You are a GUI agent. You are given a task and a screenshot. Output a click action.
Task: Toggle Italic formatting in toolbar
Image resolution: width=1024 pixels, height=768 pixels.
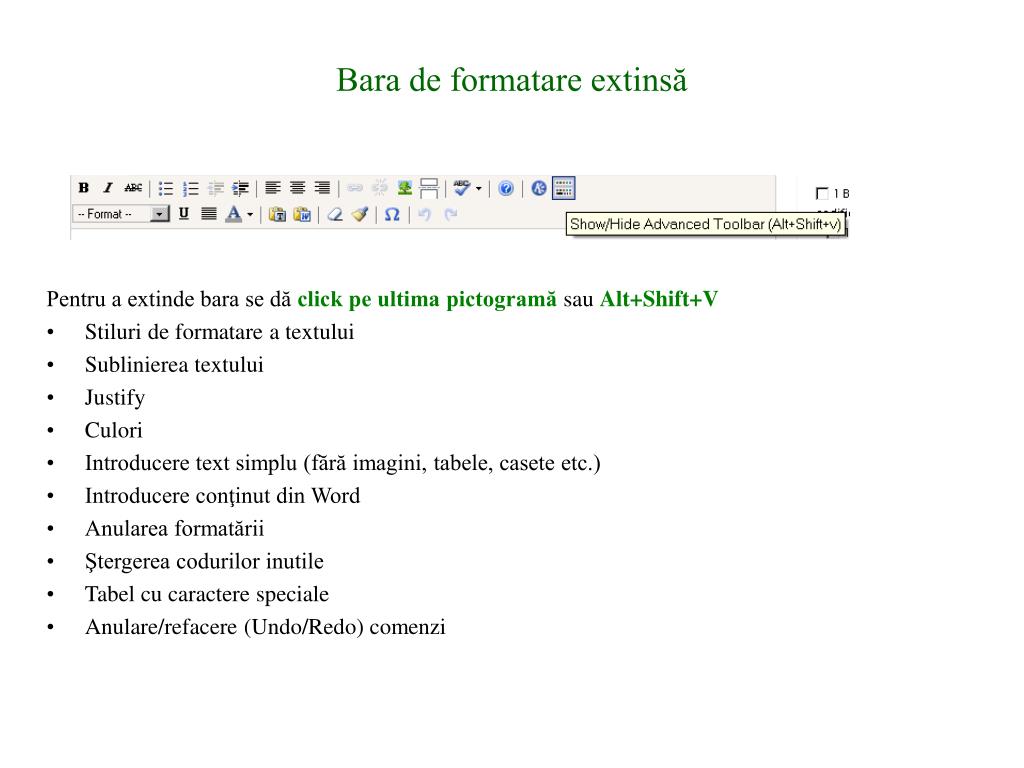(x=108, y=188)
